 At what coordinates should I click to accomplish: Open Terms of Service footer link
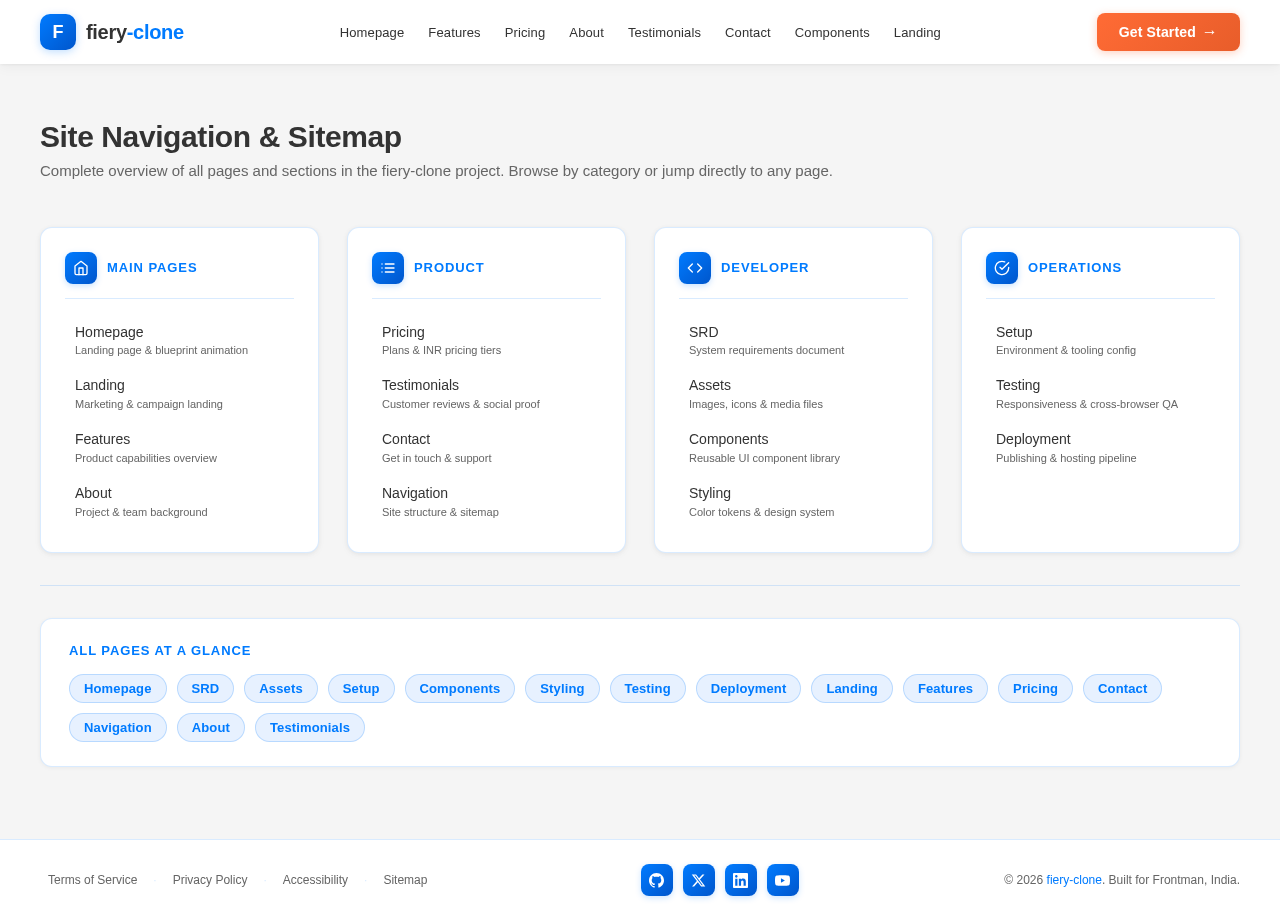click(x=93, y=880)
